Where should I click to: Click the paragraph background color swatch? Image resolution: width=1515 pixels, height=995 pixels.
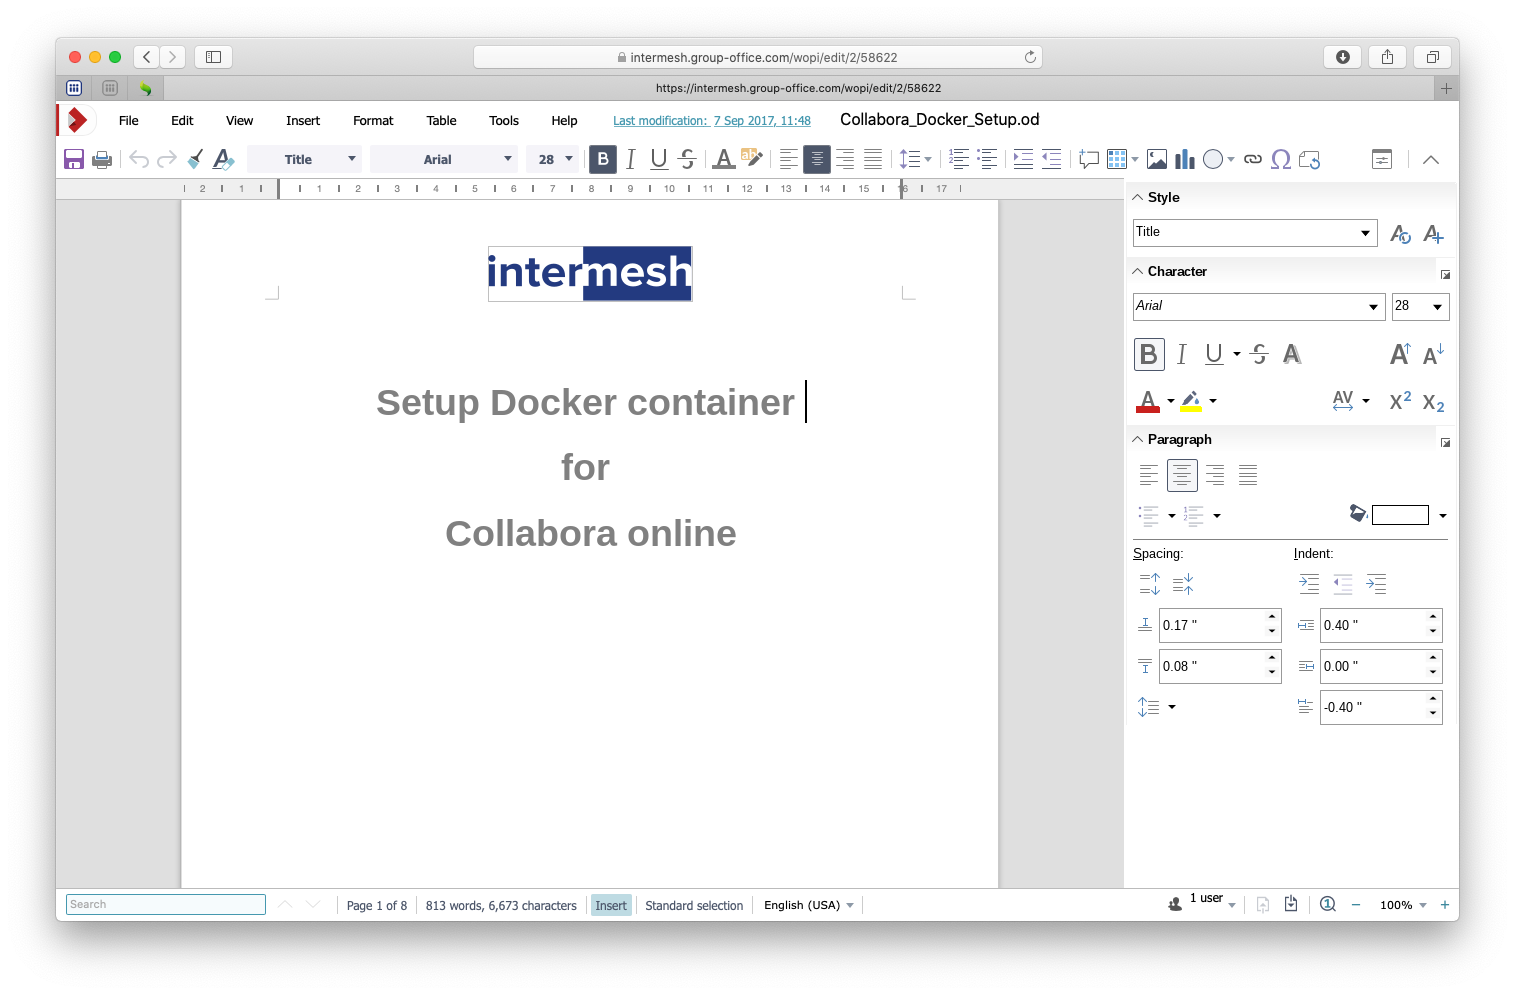click(1400, 515)
